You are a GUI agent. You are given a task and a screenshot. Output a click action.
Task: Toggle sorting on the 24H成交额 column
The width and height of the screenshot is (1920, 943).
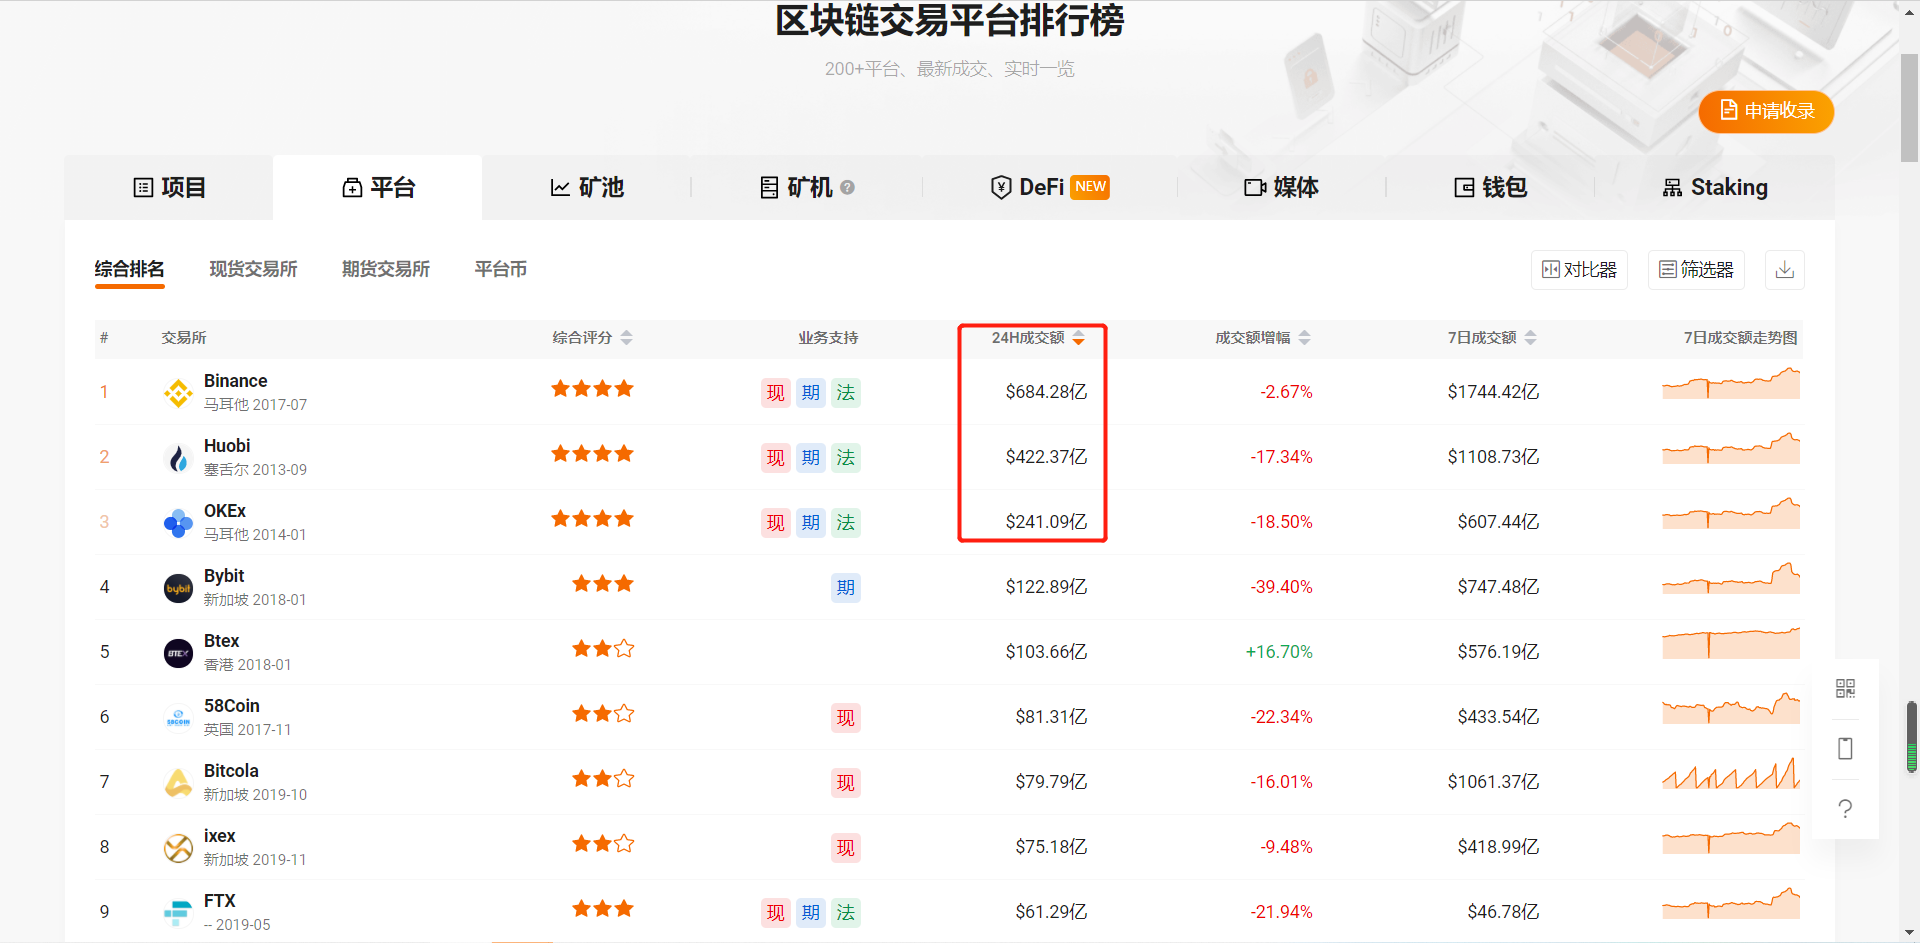coord(1078,337)
